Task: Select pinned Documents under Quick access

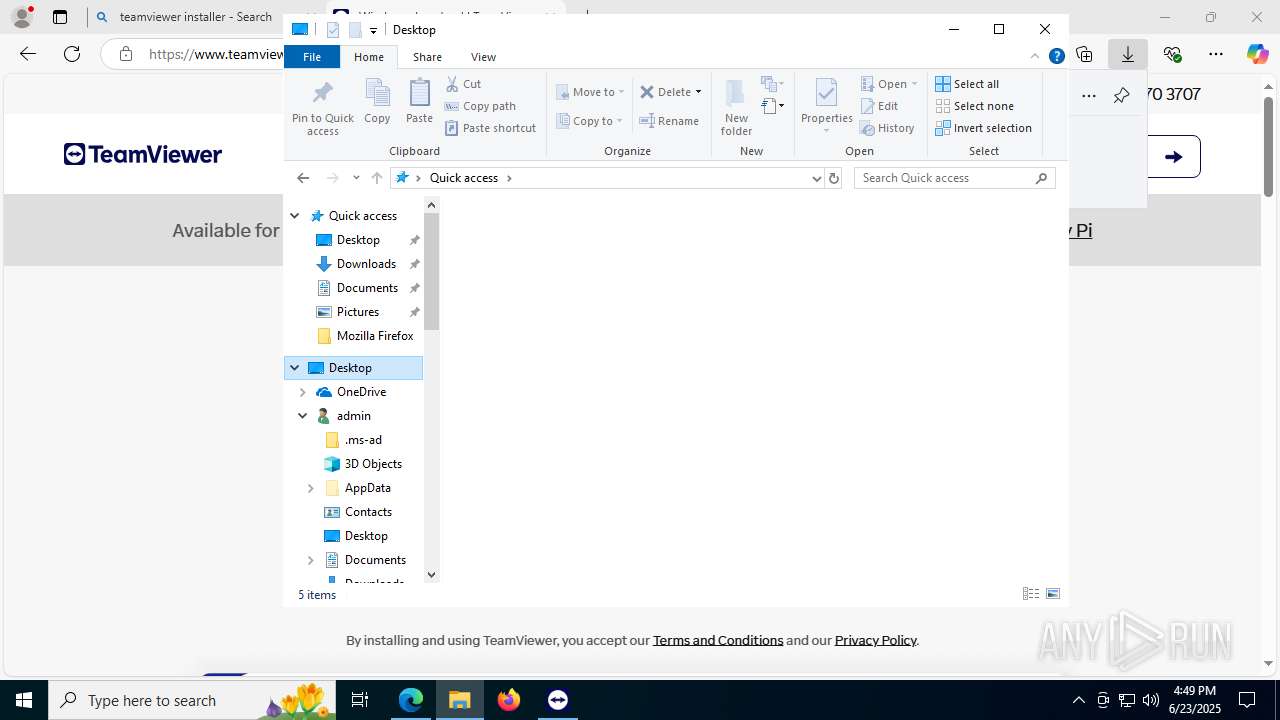Action: tap(367, 288)
